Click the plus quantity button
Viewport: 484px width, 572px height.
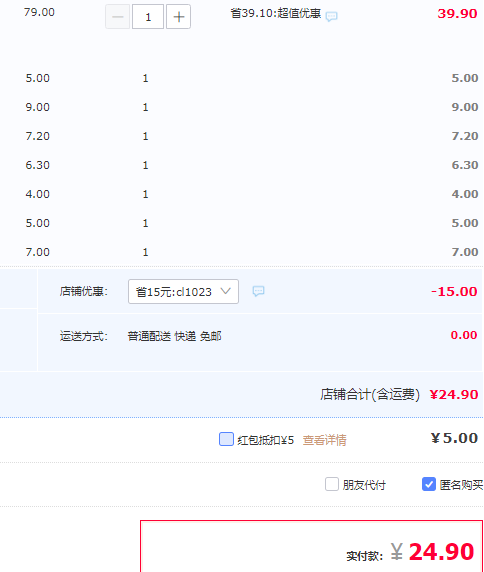click(x=178, y=17)
